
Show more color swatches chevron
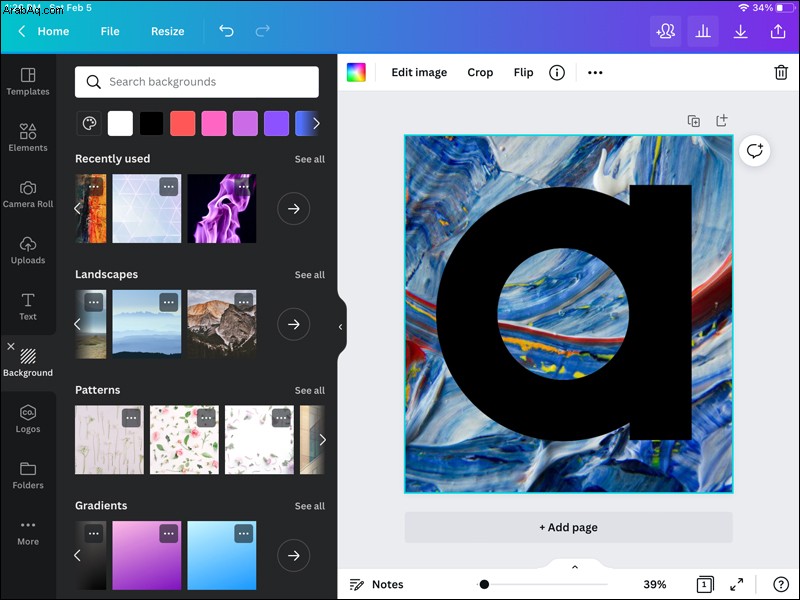click(316, 123)
